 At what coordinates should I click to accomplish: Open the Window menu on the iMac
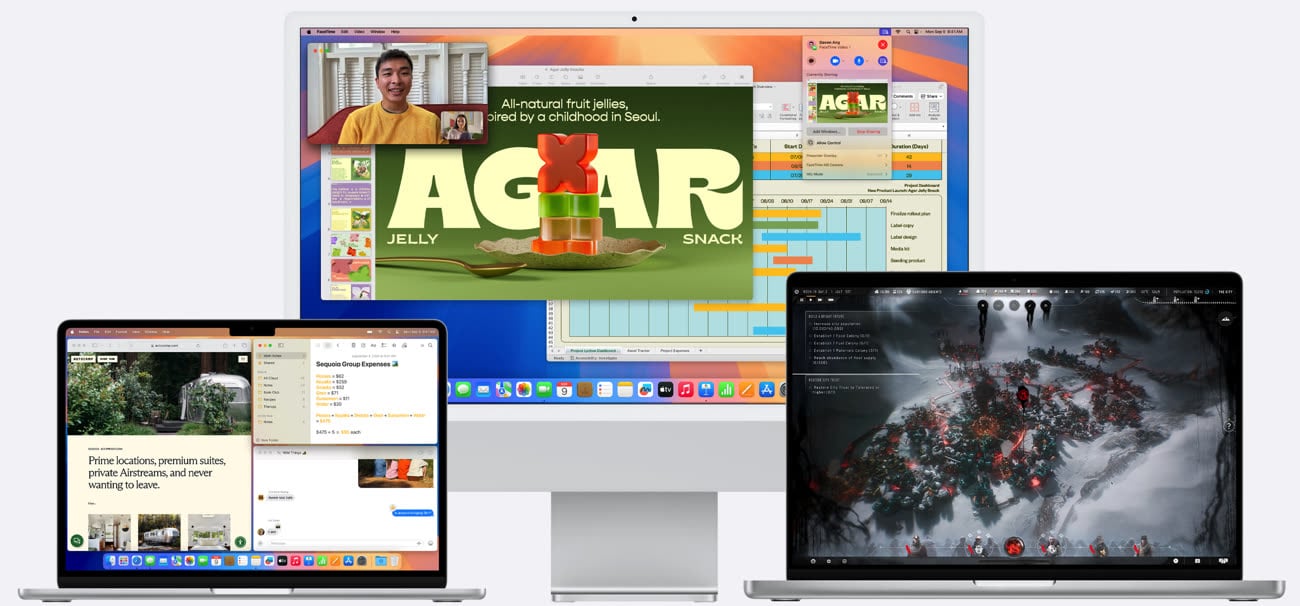click(378, 32)
